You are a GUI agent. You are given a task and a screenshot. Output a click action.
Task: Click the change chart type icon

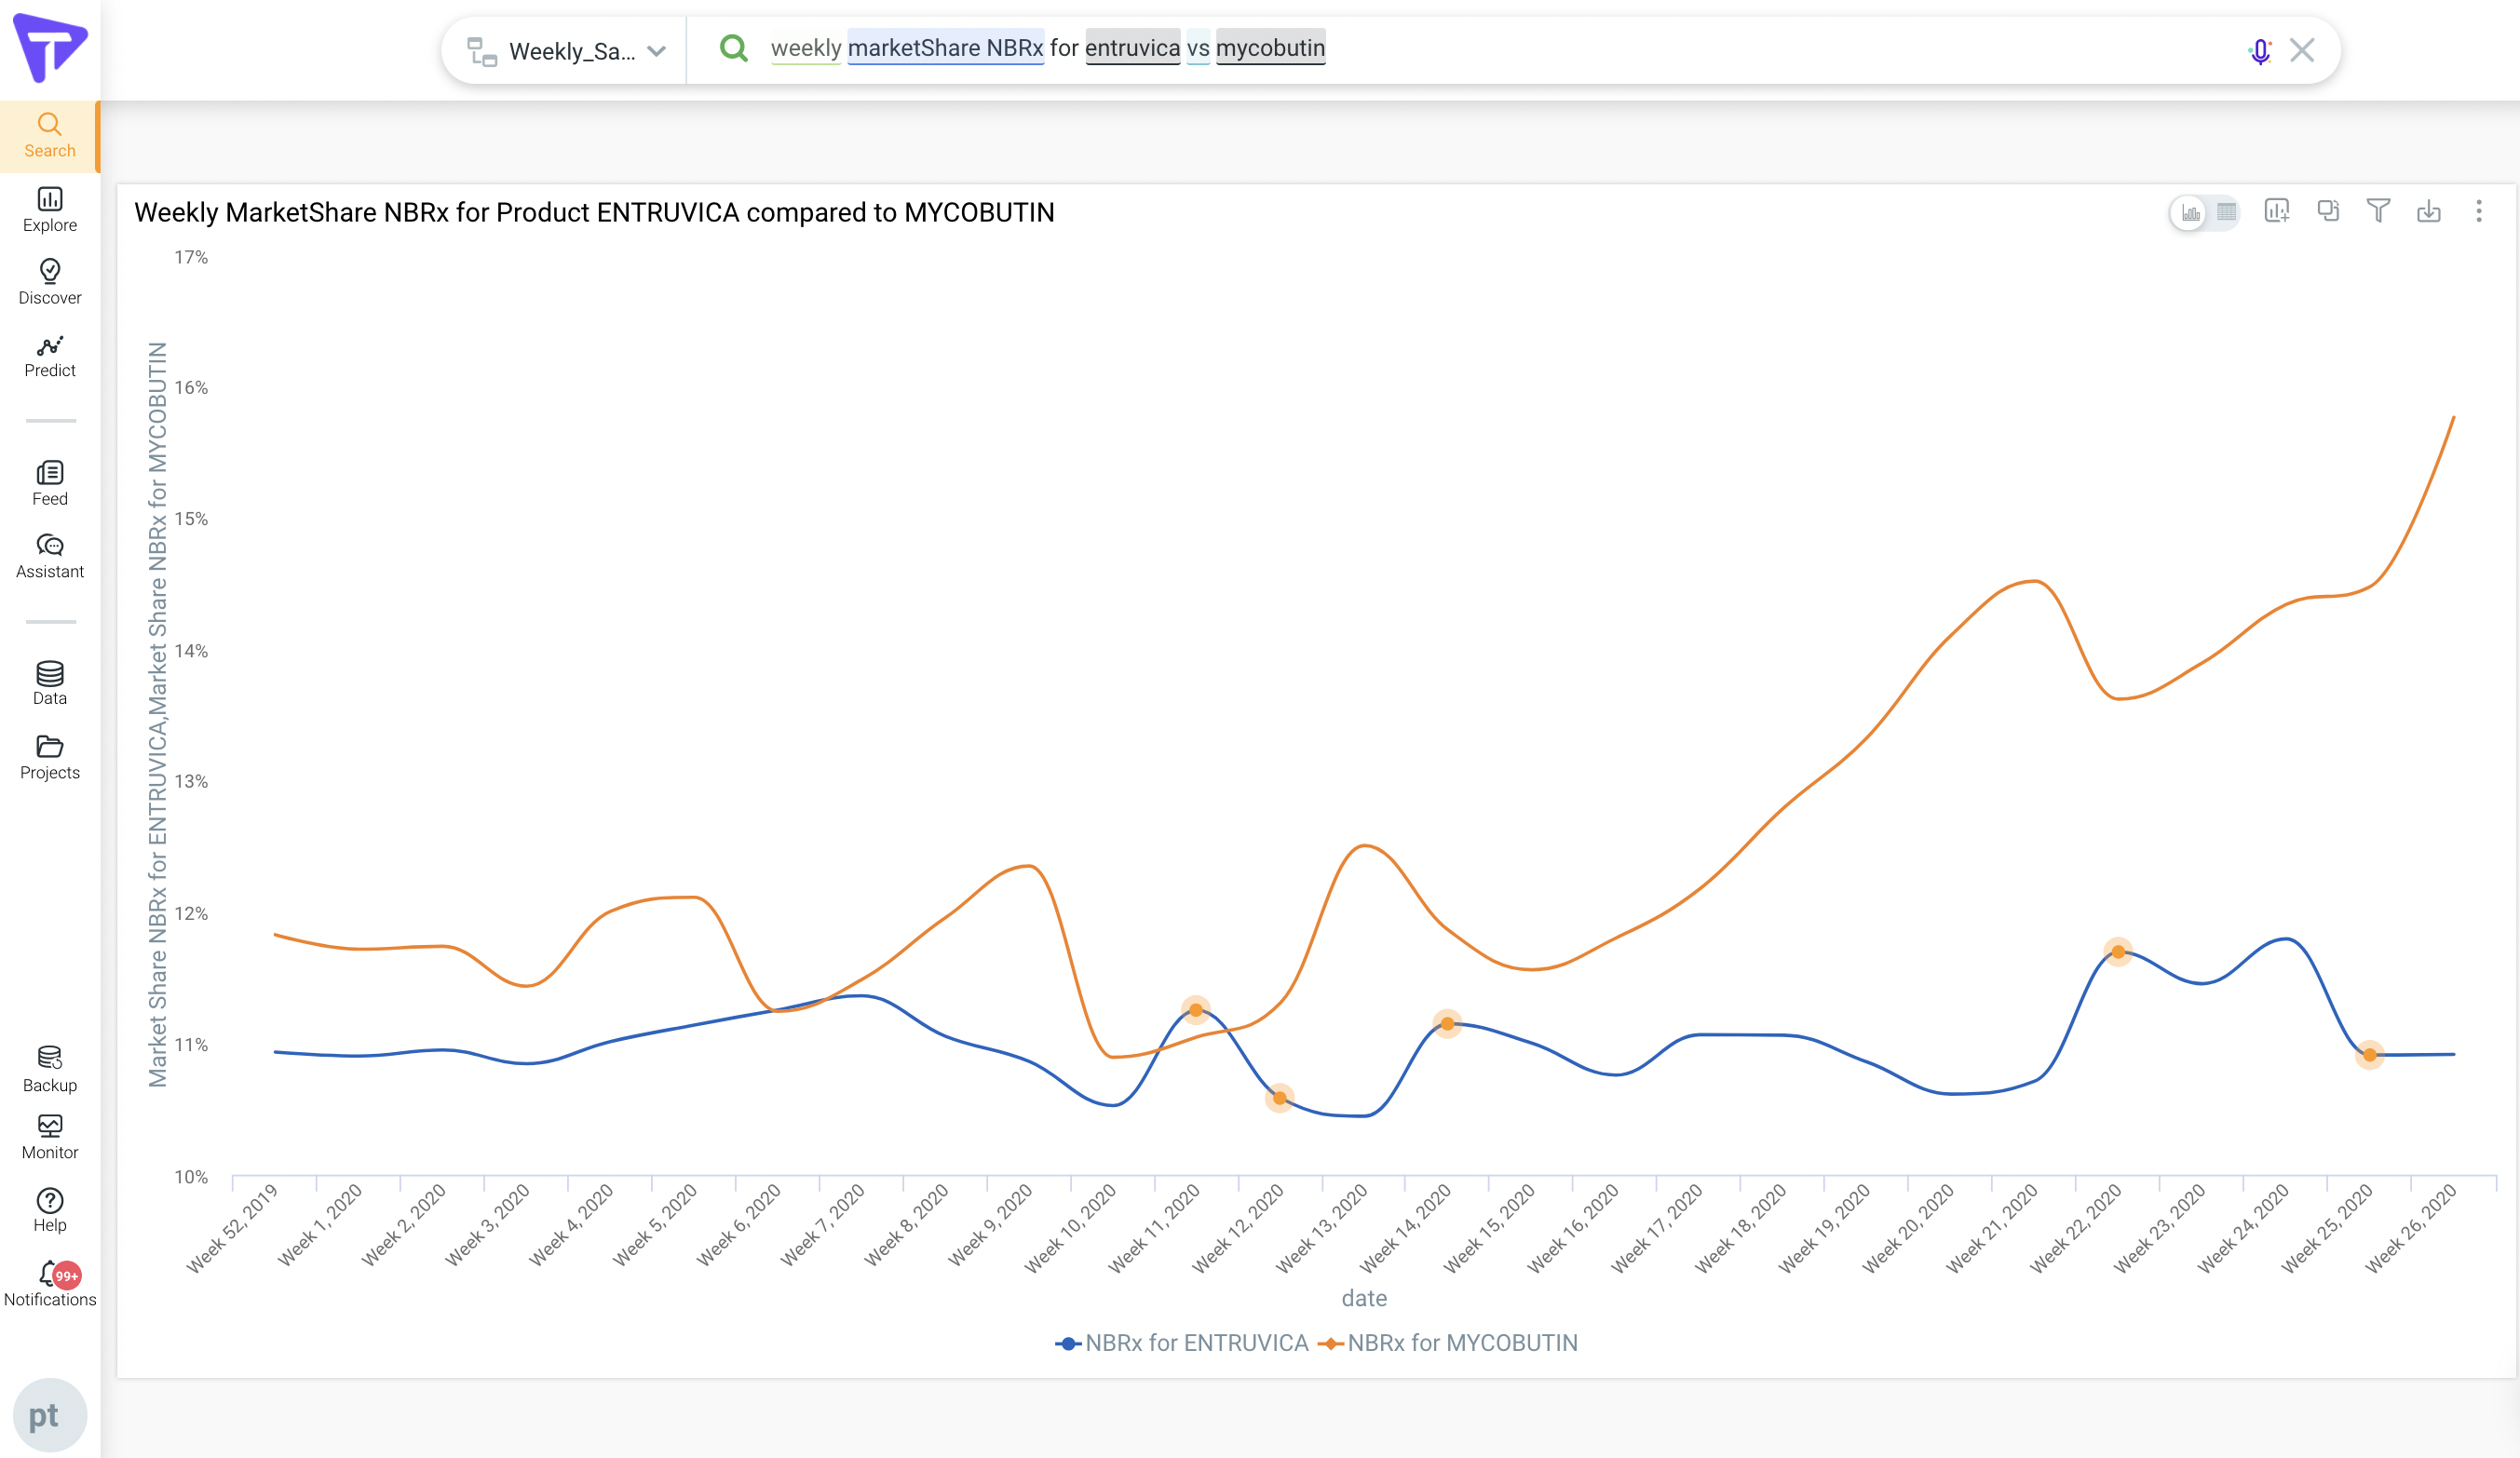tap(2328, 211)
